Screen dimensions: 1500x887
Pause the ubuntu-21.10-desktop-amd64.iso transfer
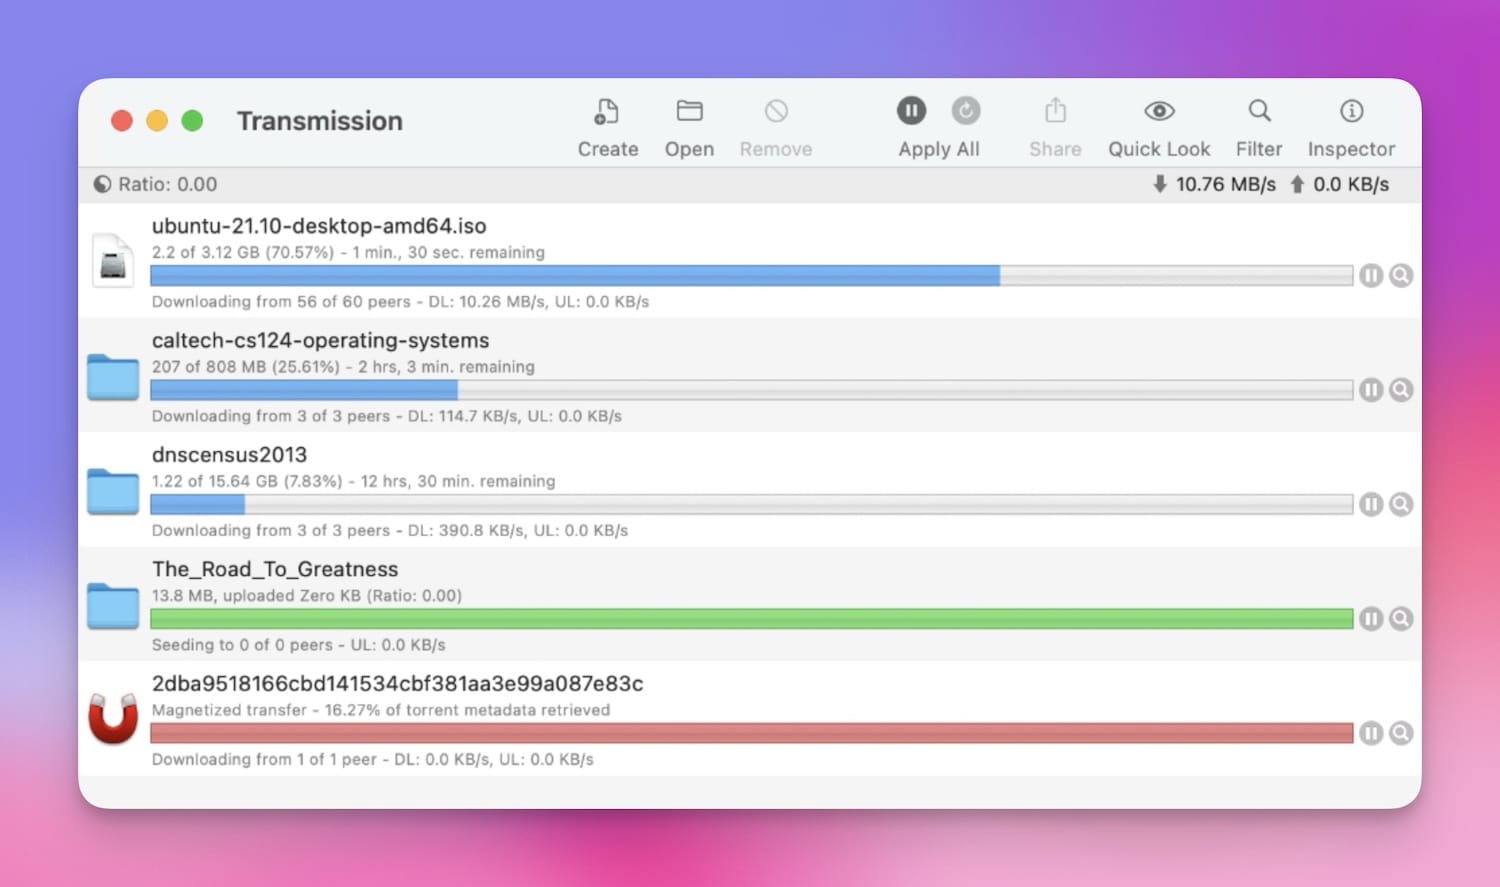point(1371,275)
